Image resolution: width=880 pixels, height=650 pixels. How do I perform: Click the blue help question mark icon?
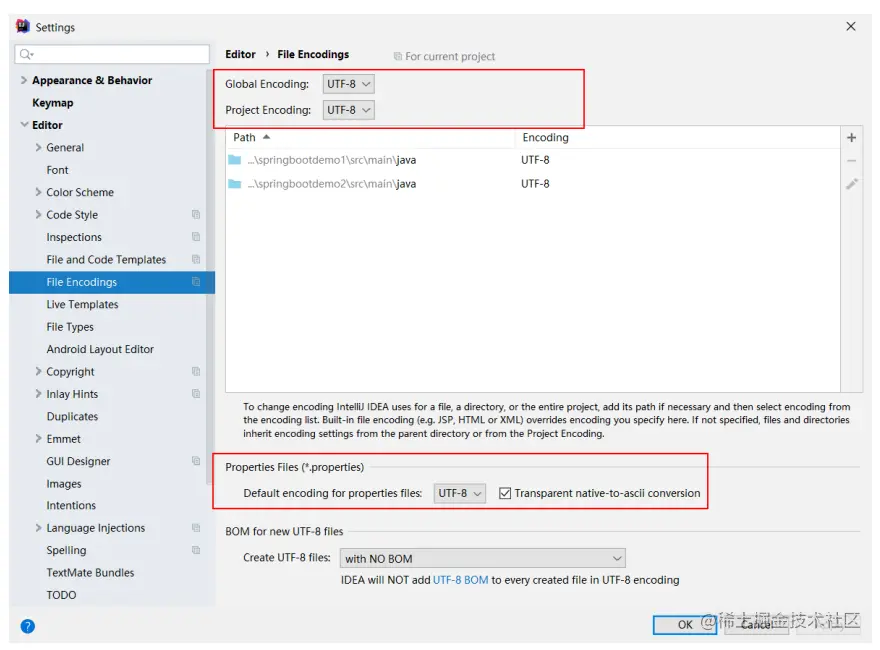[28, 626]
